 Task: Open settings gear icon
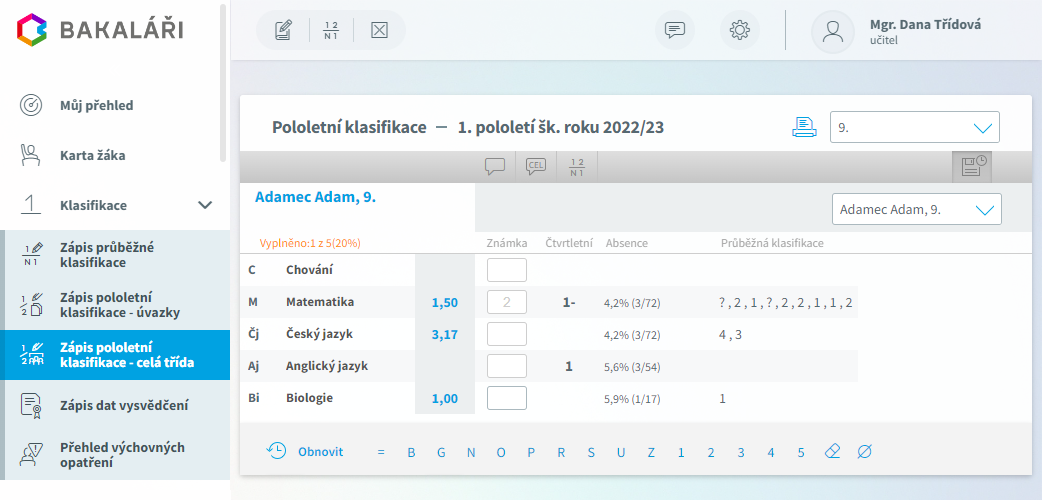(x=740, y=31)
